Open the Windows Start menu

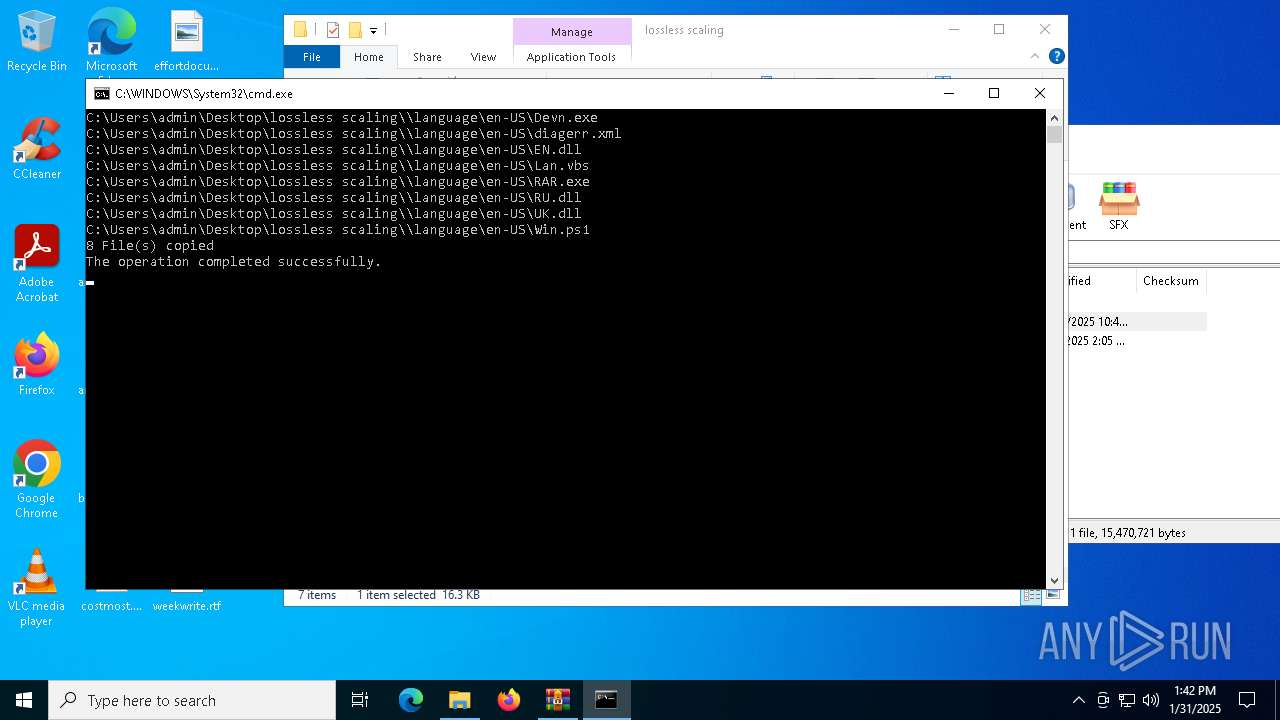[x=24, y=700]
